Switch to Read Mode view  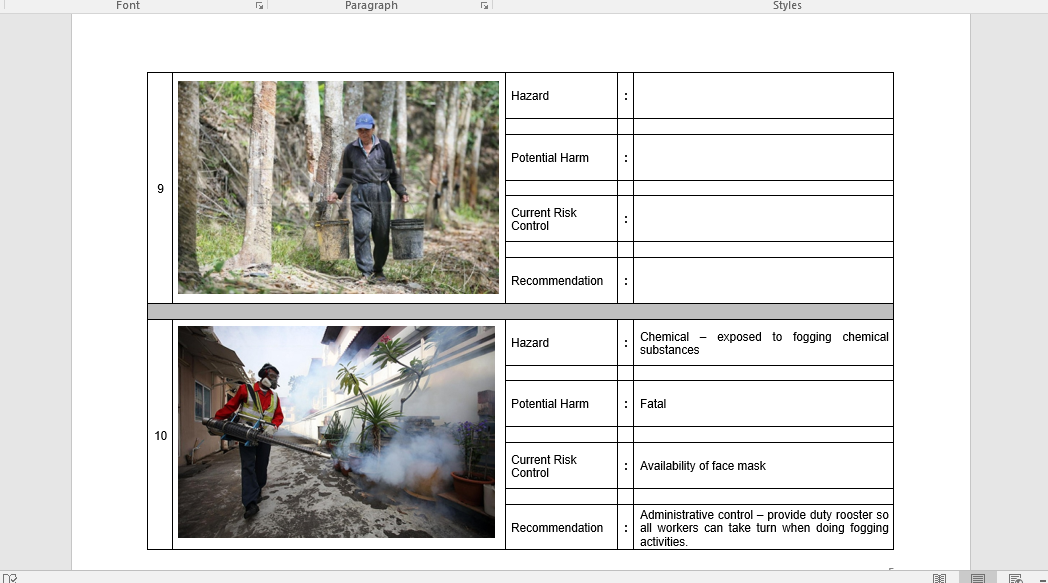[x=939, y=578]
